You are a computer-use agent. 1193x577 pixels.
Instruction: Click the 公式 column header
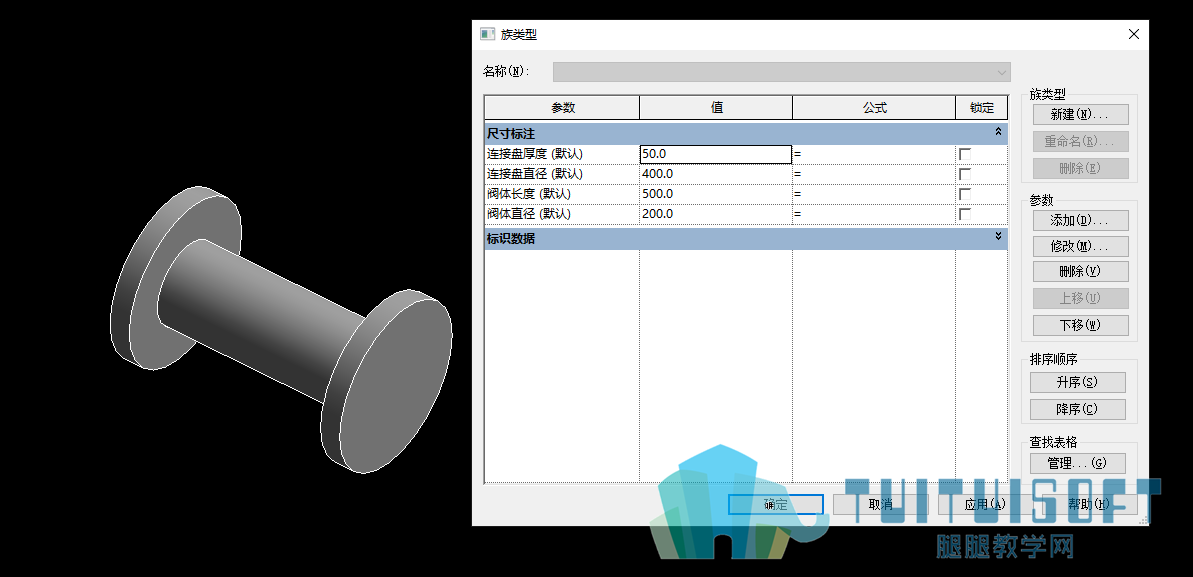point(874,108)
